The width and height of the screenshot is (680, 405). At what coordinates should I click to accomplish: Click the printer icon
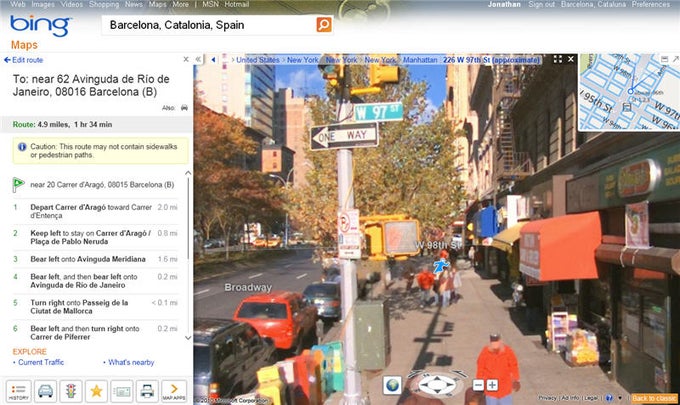pos(147,391)
